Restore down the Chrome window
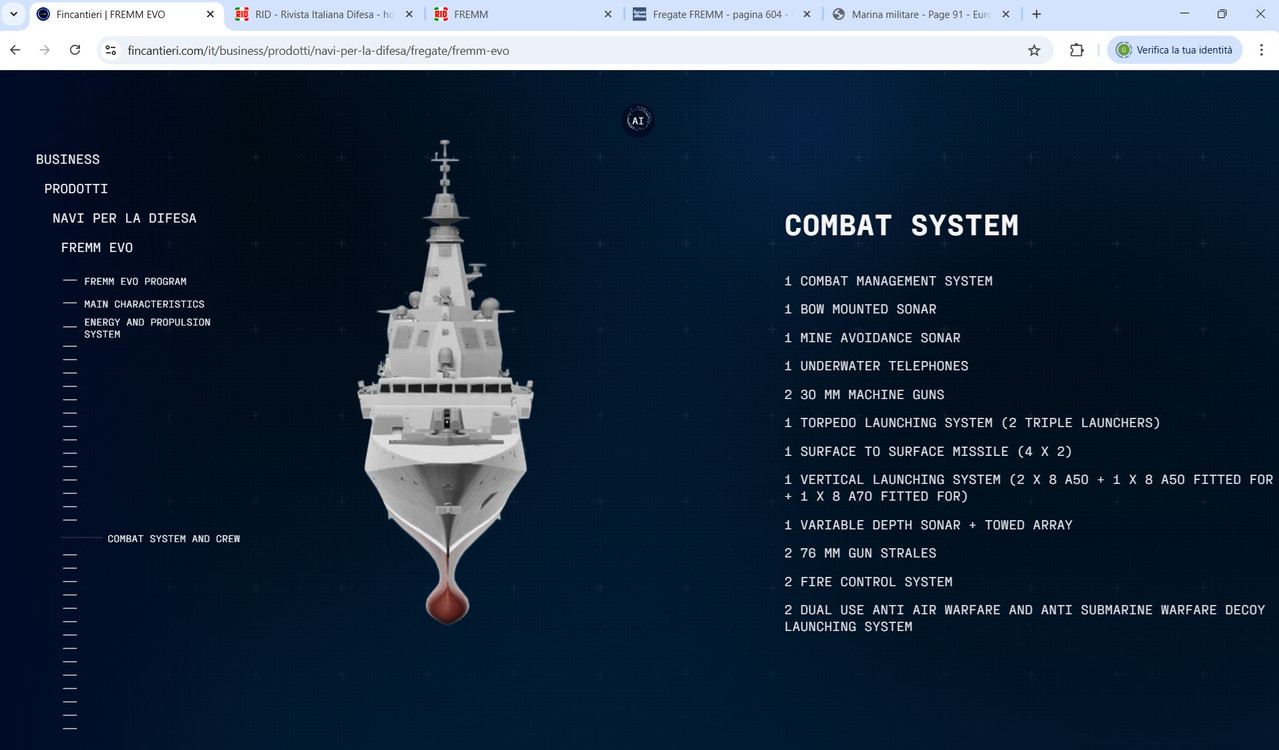 coord(1222,14)
